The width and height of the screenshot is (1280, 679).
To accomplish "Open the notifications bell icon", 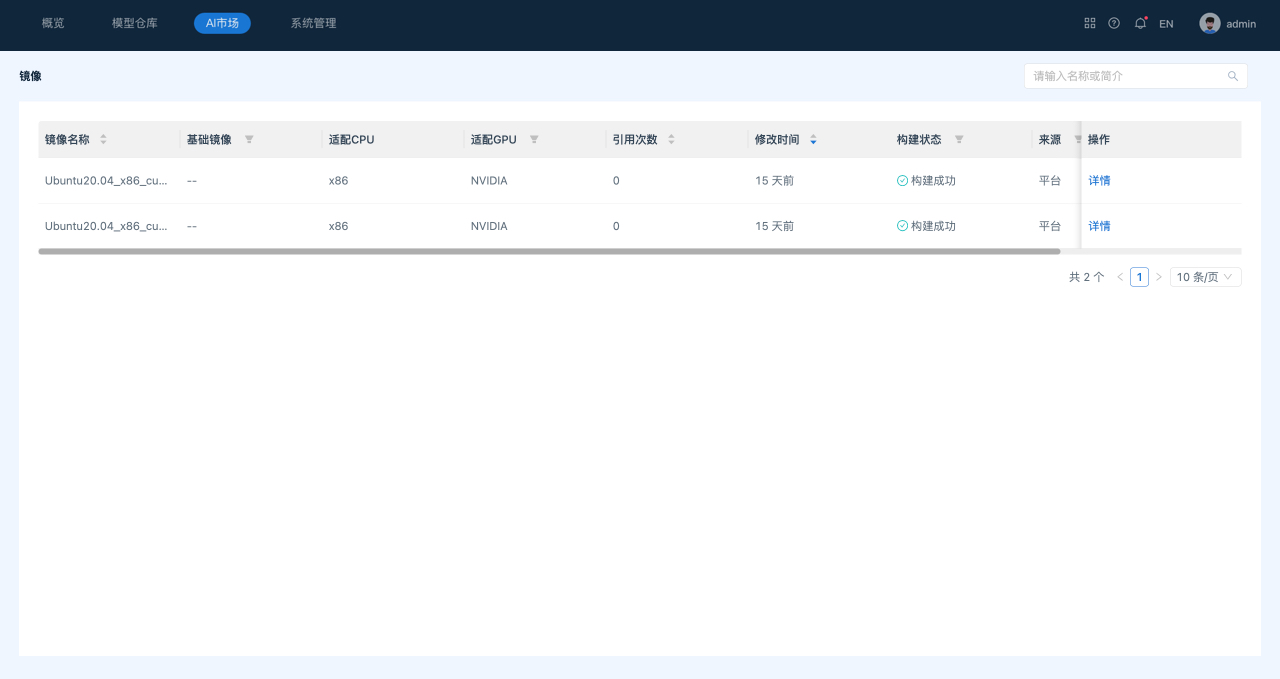I will pos(1140,23).
